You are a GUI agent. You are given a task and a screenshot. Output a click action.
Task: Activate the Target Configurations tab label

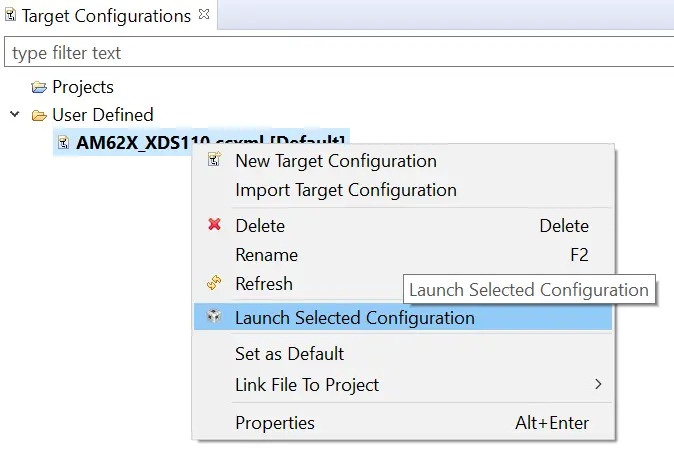[106, 16]
